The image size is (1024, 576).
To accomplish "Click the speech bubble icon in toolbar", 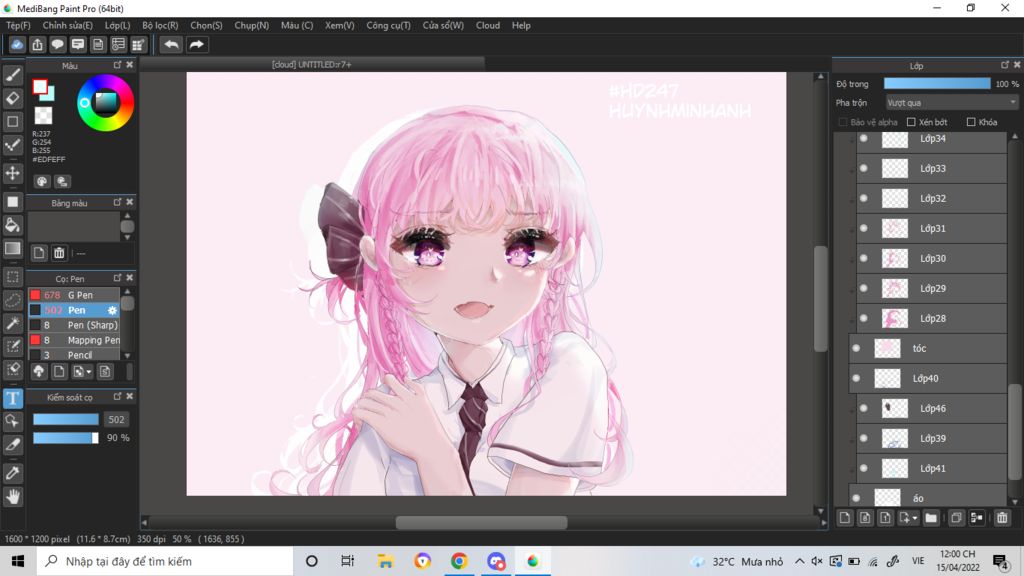I will click(x=57, y=44).
